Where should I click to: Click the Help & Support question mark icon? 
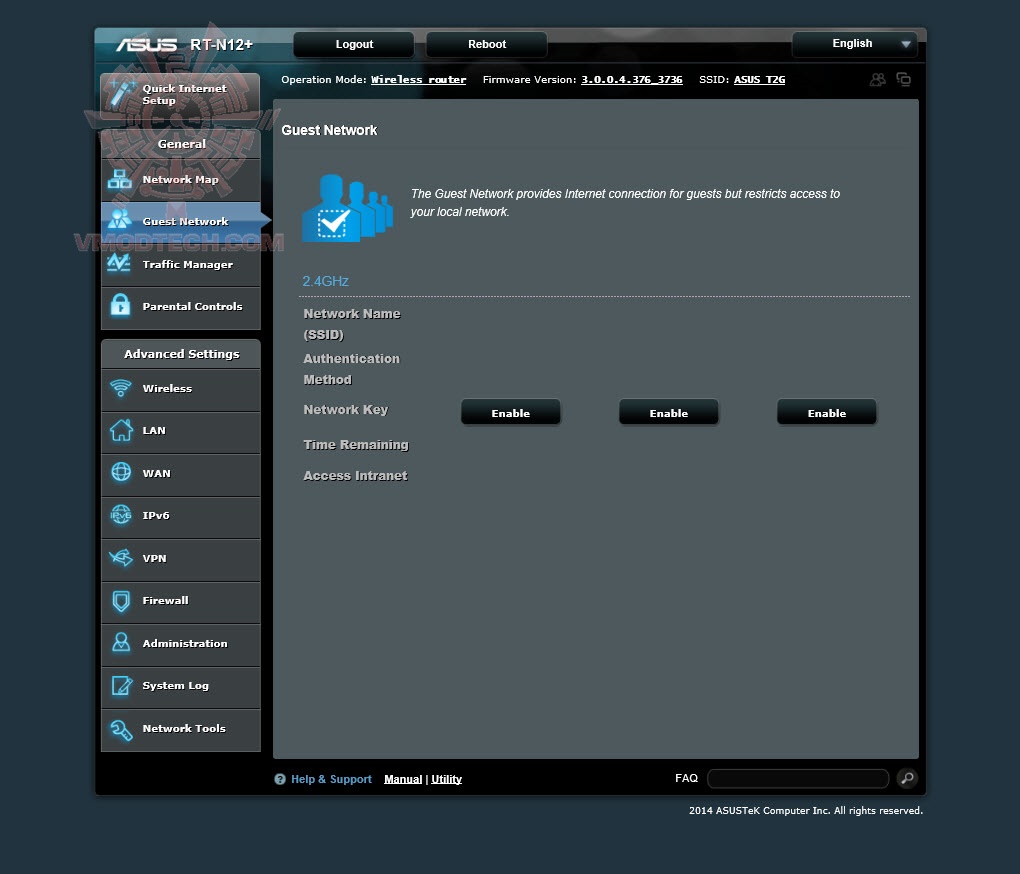tap(280, 779)
